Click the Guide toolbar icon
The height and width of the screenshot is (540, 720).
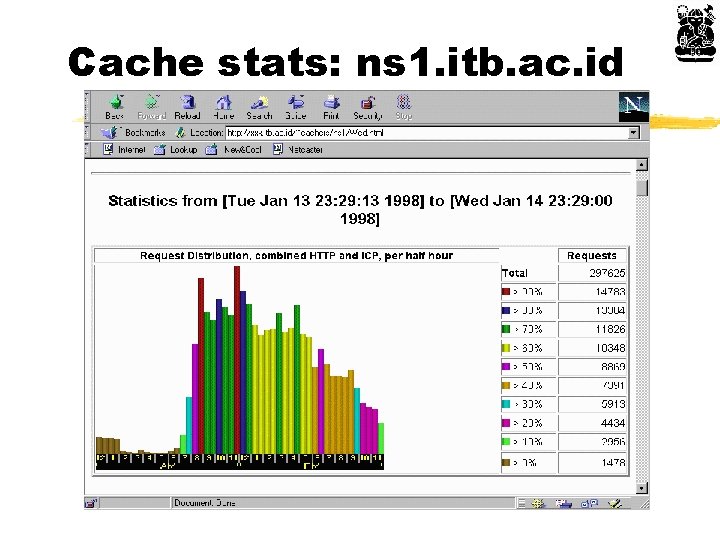[x=296, y=107]
